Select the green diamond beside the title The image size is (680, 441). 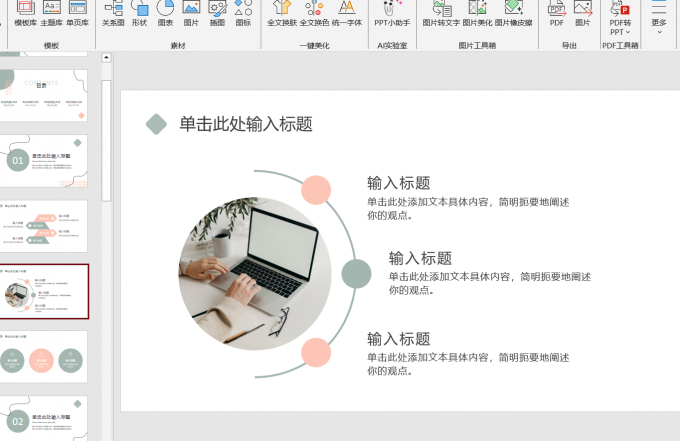point(156,124)
